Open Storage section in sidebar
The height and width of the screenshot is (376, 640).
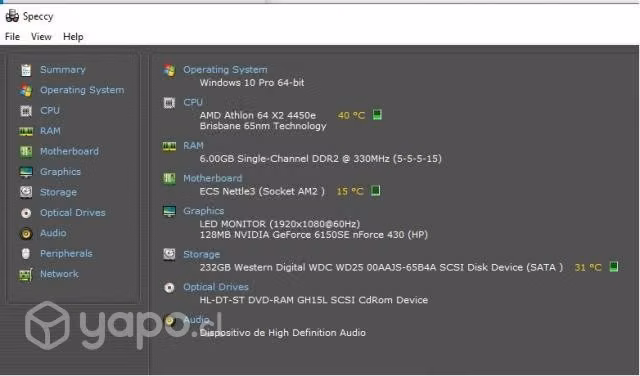58,192
